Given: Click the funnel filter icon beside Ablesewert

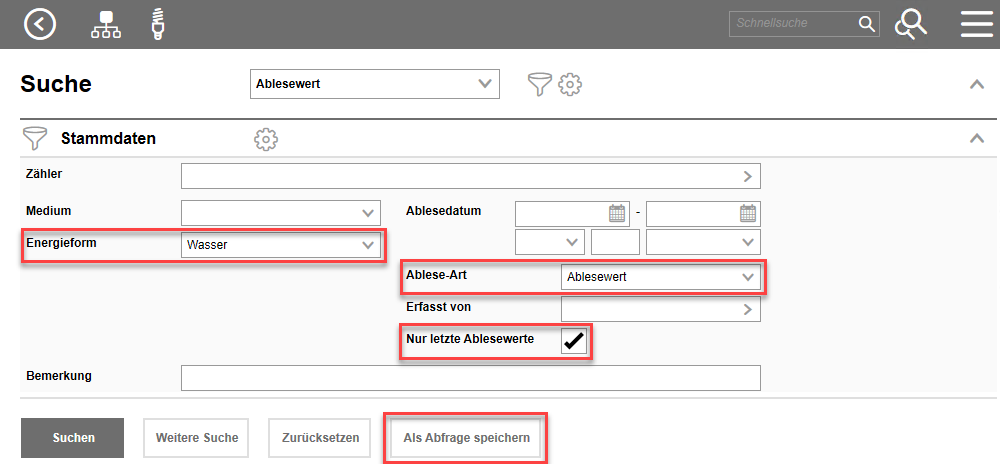Looking at the screenshot, I should click(540, 84).
